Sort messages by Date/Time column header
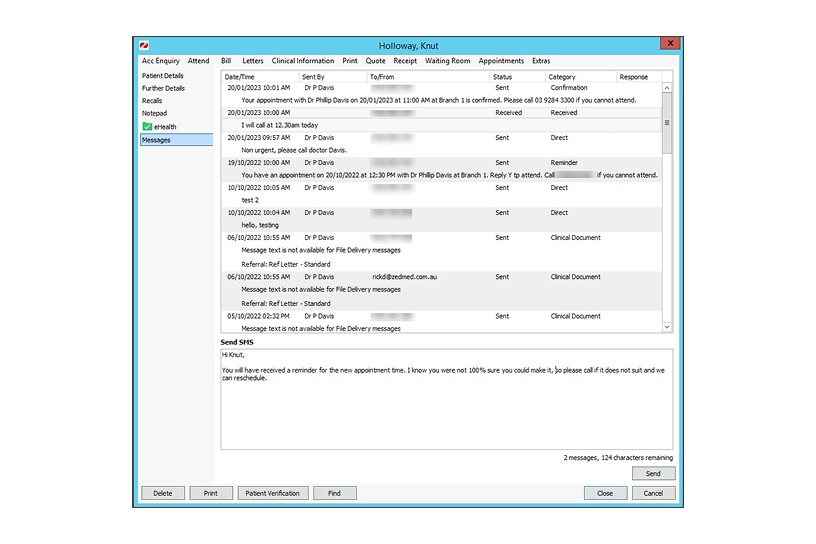The height and width of the screenshot is (544, 816). click(240, 77)
